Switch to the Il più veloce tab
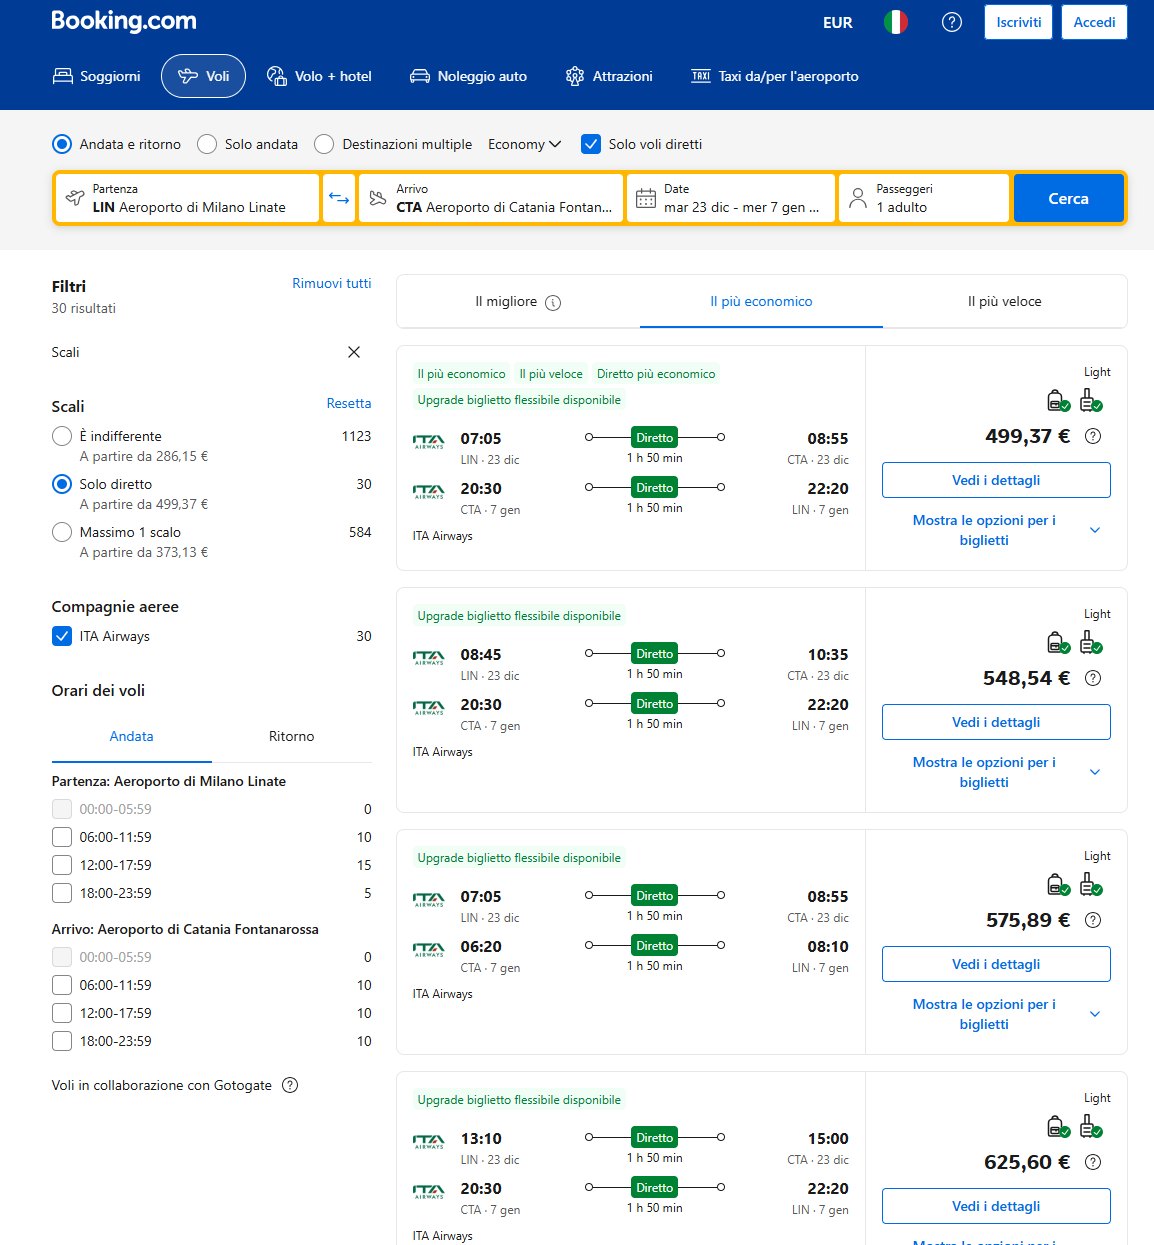Screen dimensions: 1154x1245 1004,301
